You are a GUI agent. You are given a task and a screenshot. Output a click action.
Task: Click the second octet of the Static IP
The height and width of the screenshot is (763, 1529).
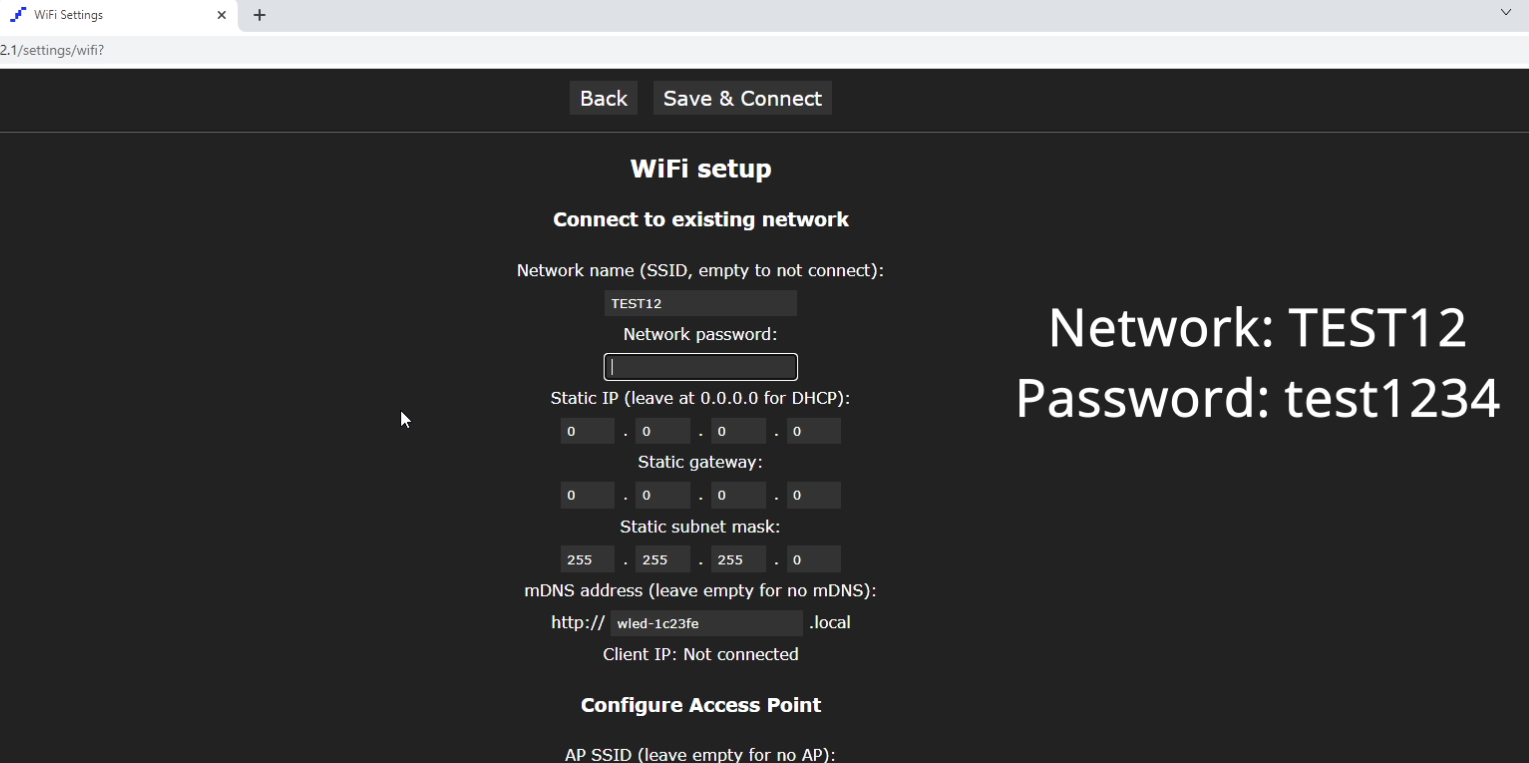[662, 430]
